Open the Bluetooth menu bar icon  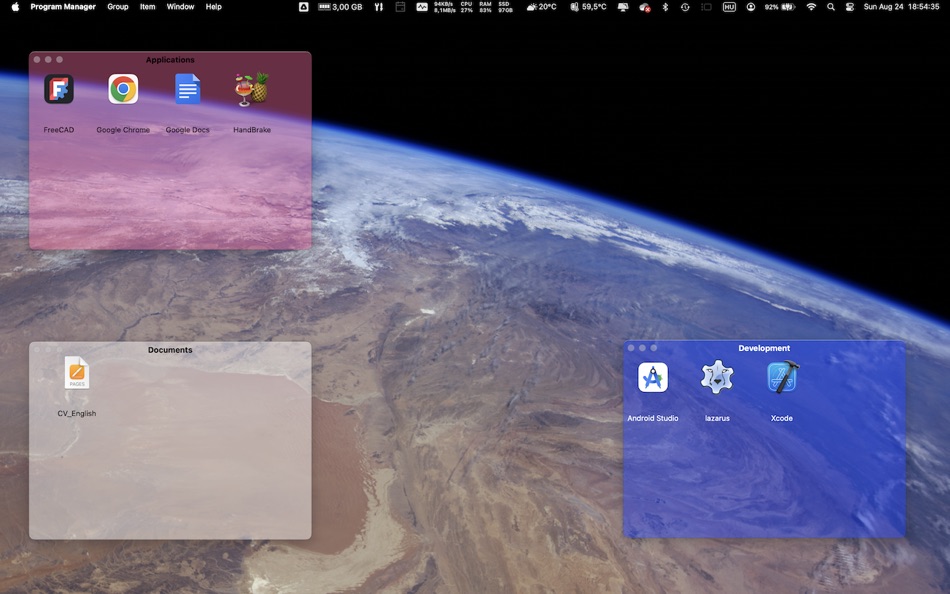click(665, 7)
